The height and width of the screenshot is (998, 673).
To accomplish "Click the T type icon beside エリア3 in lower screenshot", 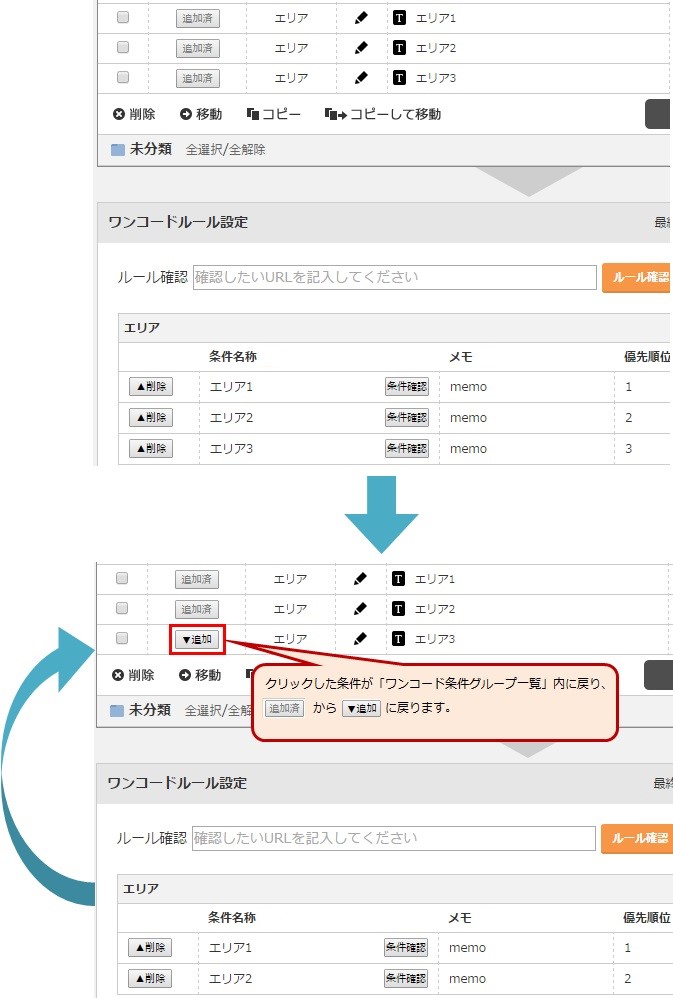I will [398, 638].
